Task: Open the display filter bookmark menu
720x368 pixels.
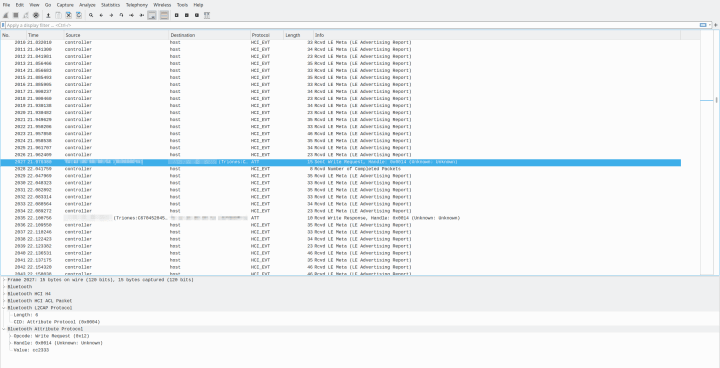Action: point(3,25)
